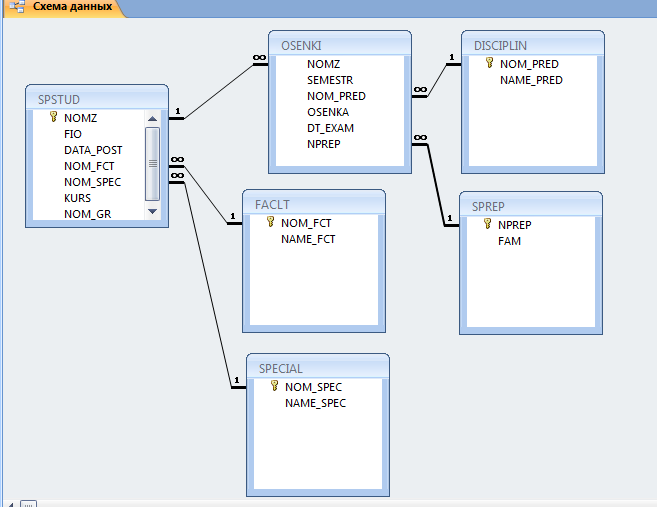Select the NOM_PRED field in OSENKI
Viewport: 657px width, 507px height.
tap(336, 96)
